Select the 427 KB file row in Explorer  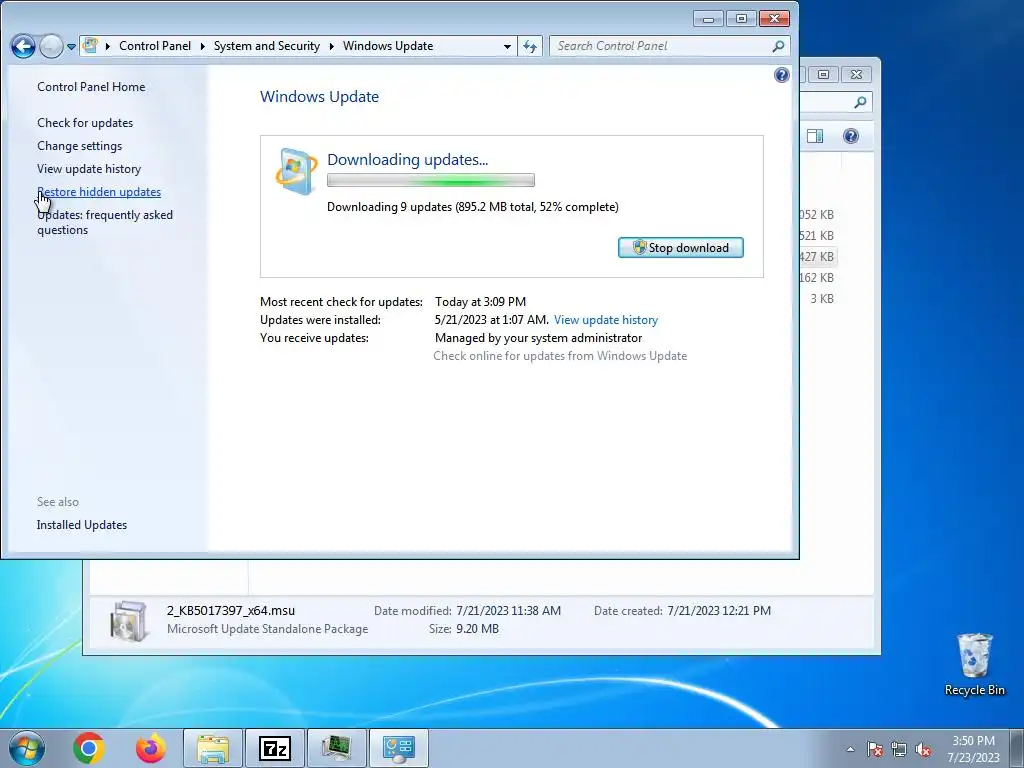pos(817,257)
